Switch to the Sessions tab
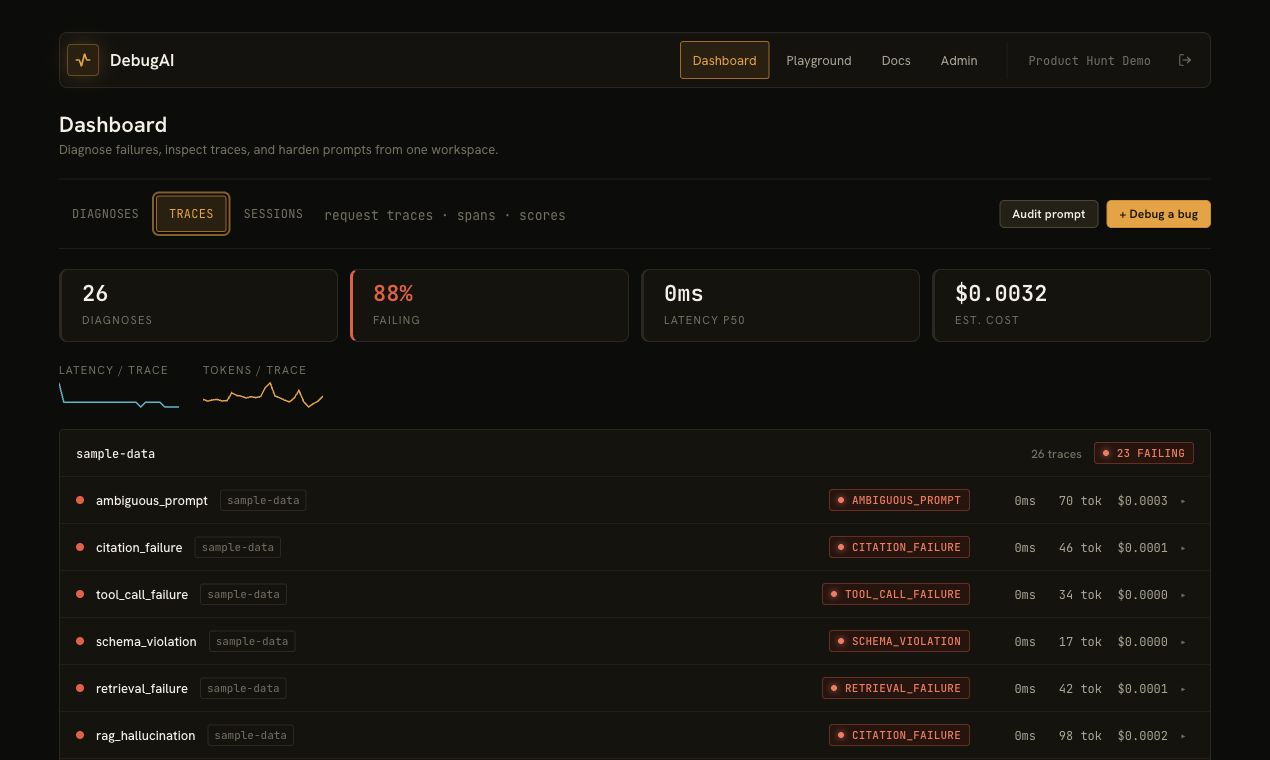This screenshot has width=1270, height=760. click(x=273, y=214)
